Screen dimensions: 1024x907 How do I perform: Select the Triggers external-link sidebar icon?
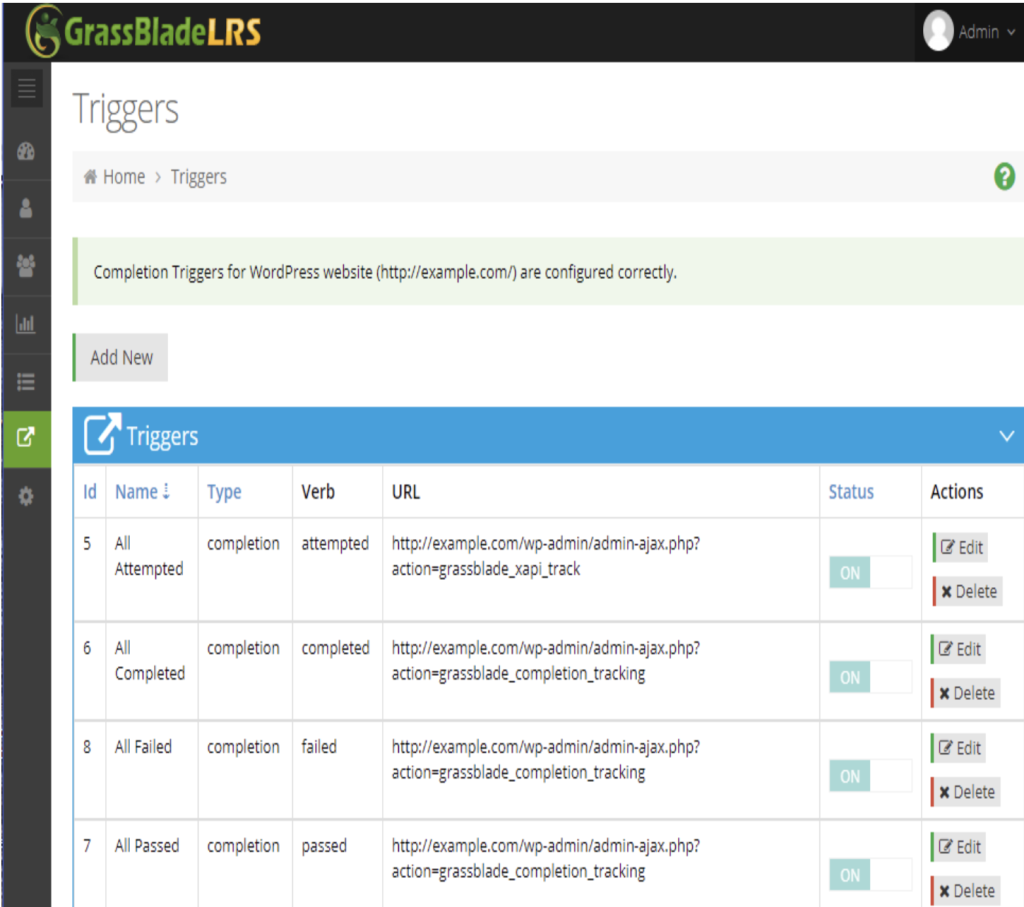[26, 438]
